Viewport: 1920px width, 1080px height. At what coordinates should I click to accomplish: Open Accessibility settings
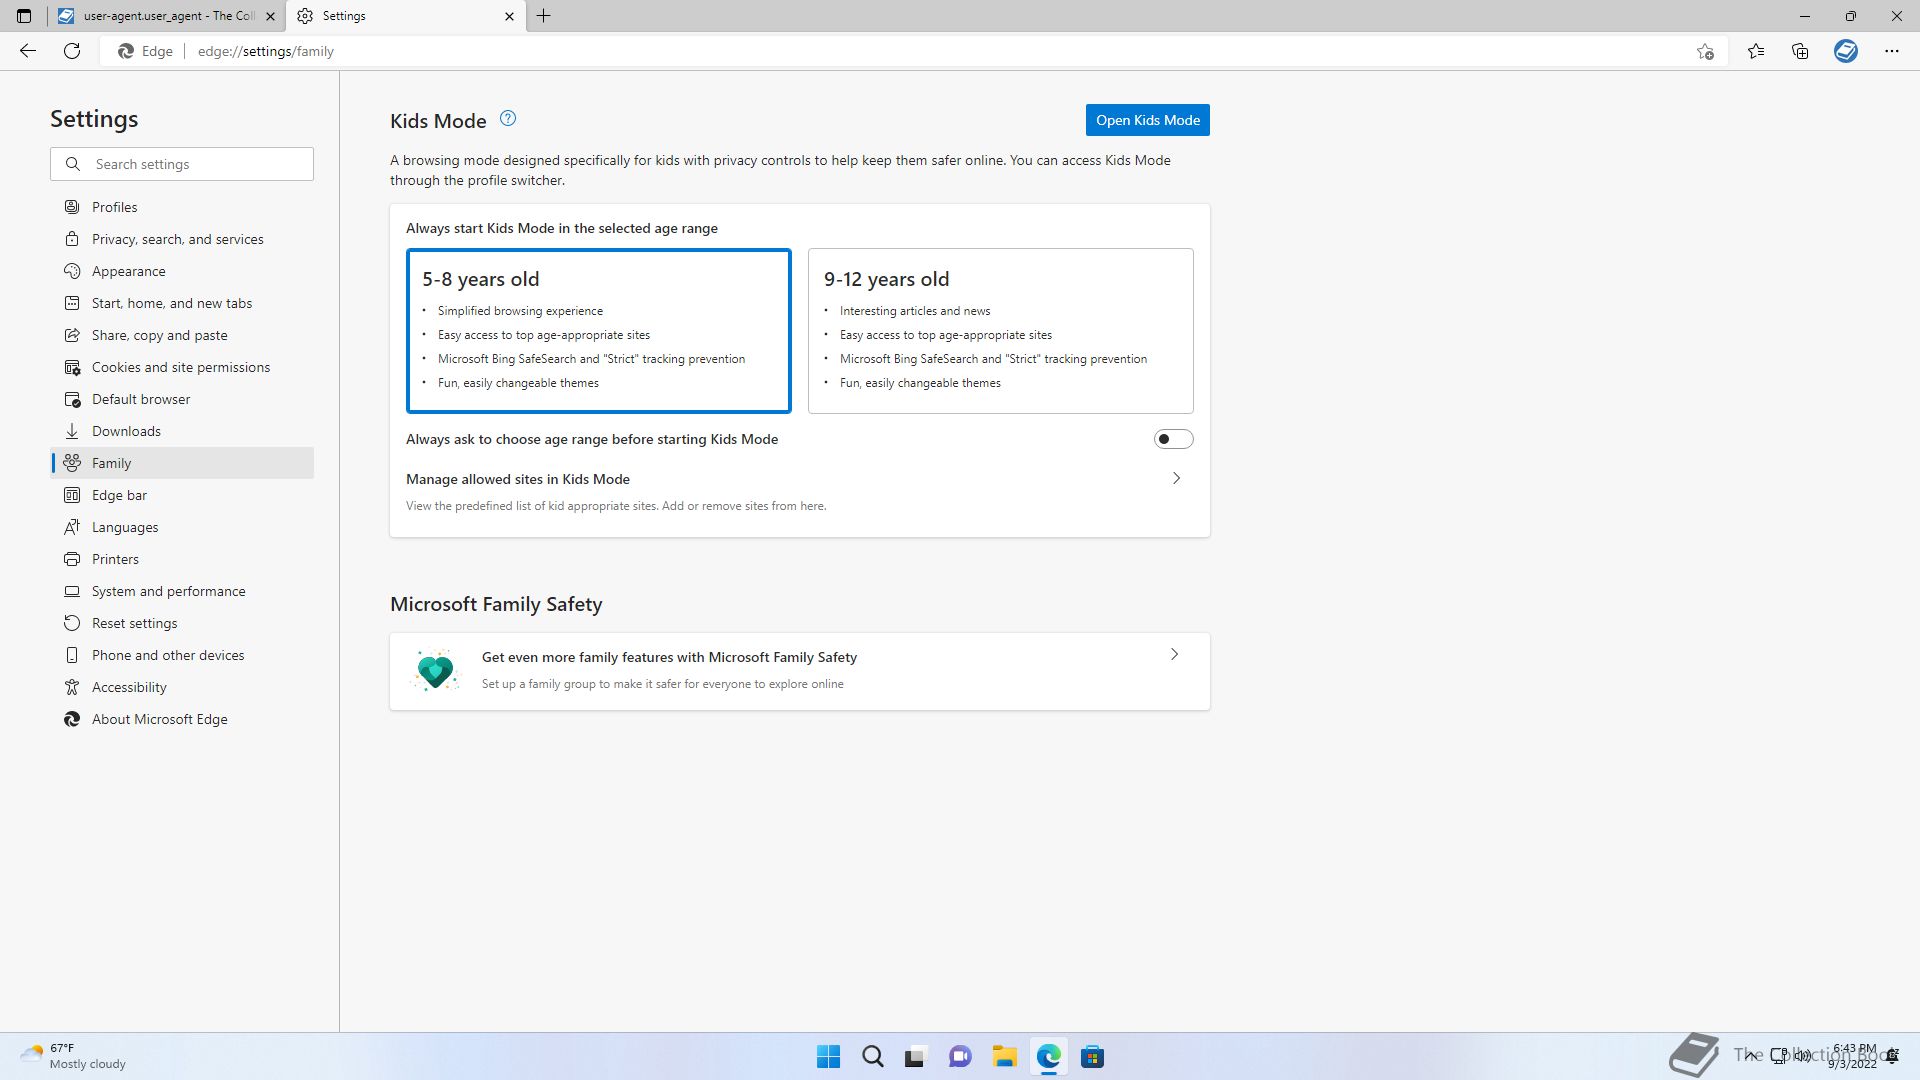pyautogui.click(x=182, y=687)
